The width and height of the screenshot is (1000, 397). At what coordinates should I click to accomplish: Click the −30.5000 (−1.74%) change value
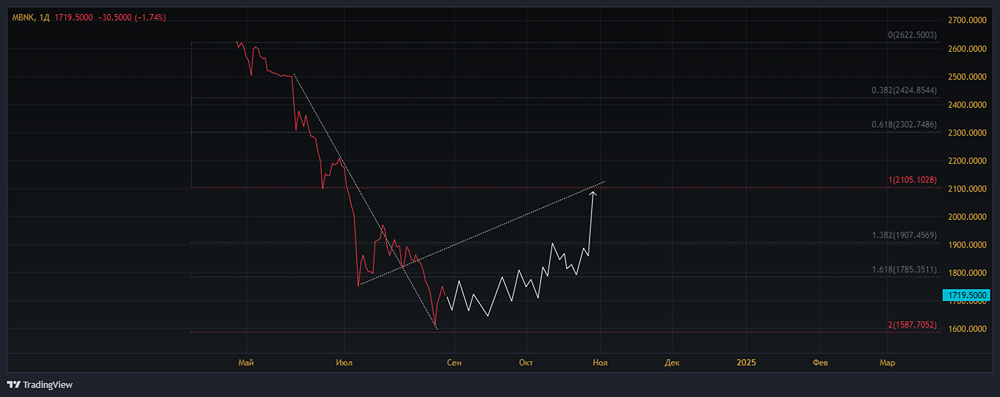[132, 18]
